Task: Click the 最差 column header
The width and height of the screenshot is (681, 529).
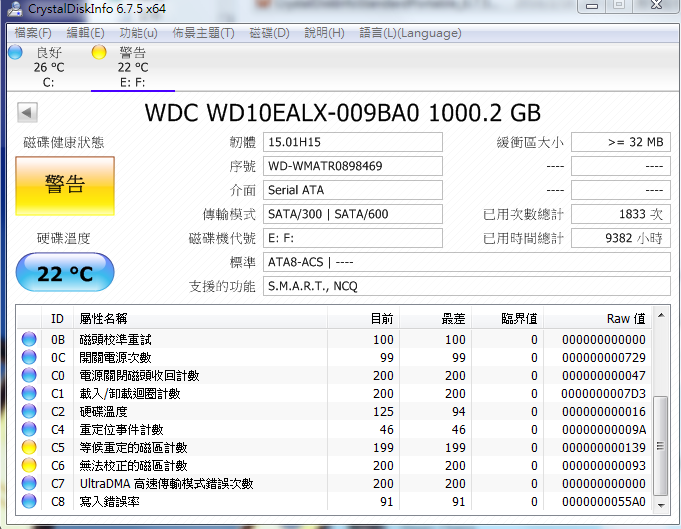Action: pos(435,318)
